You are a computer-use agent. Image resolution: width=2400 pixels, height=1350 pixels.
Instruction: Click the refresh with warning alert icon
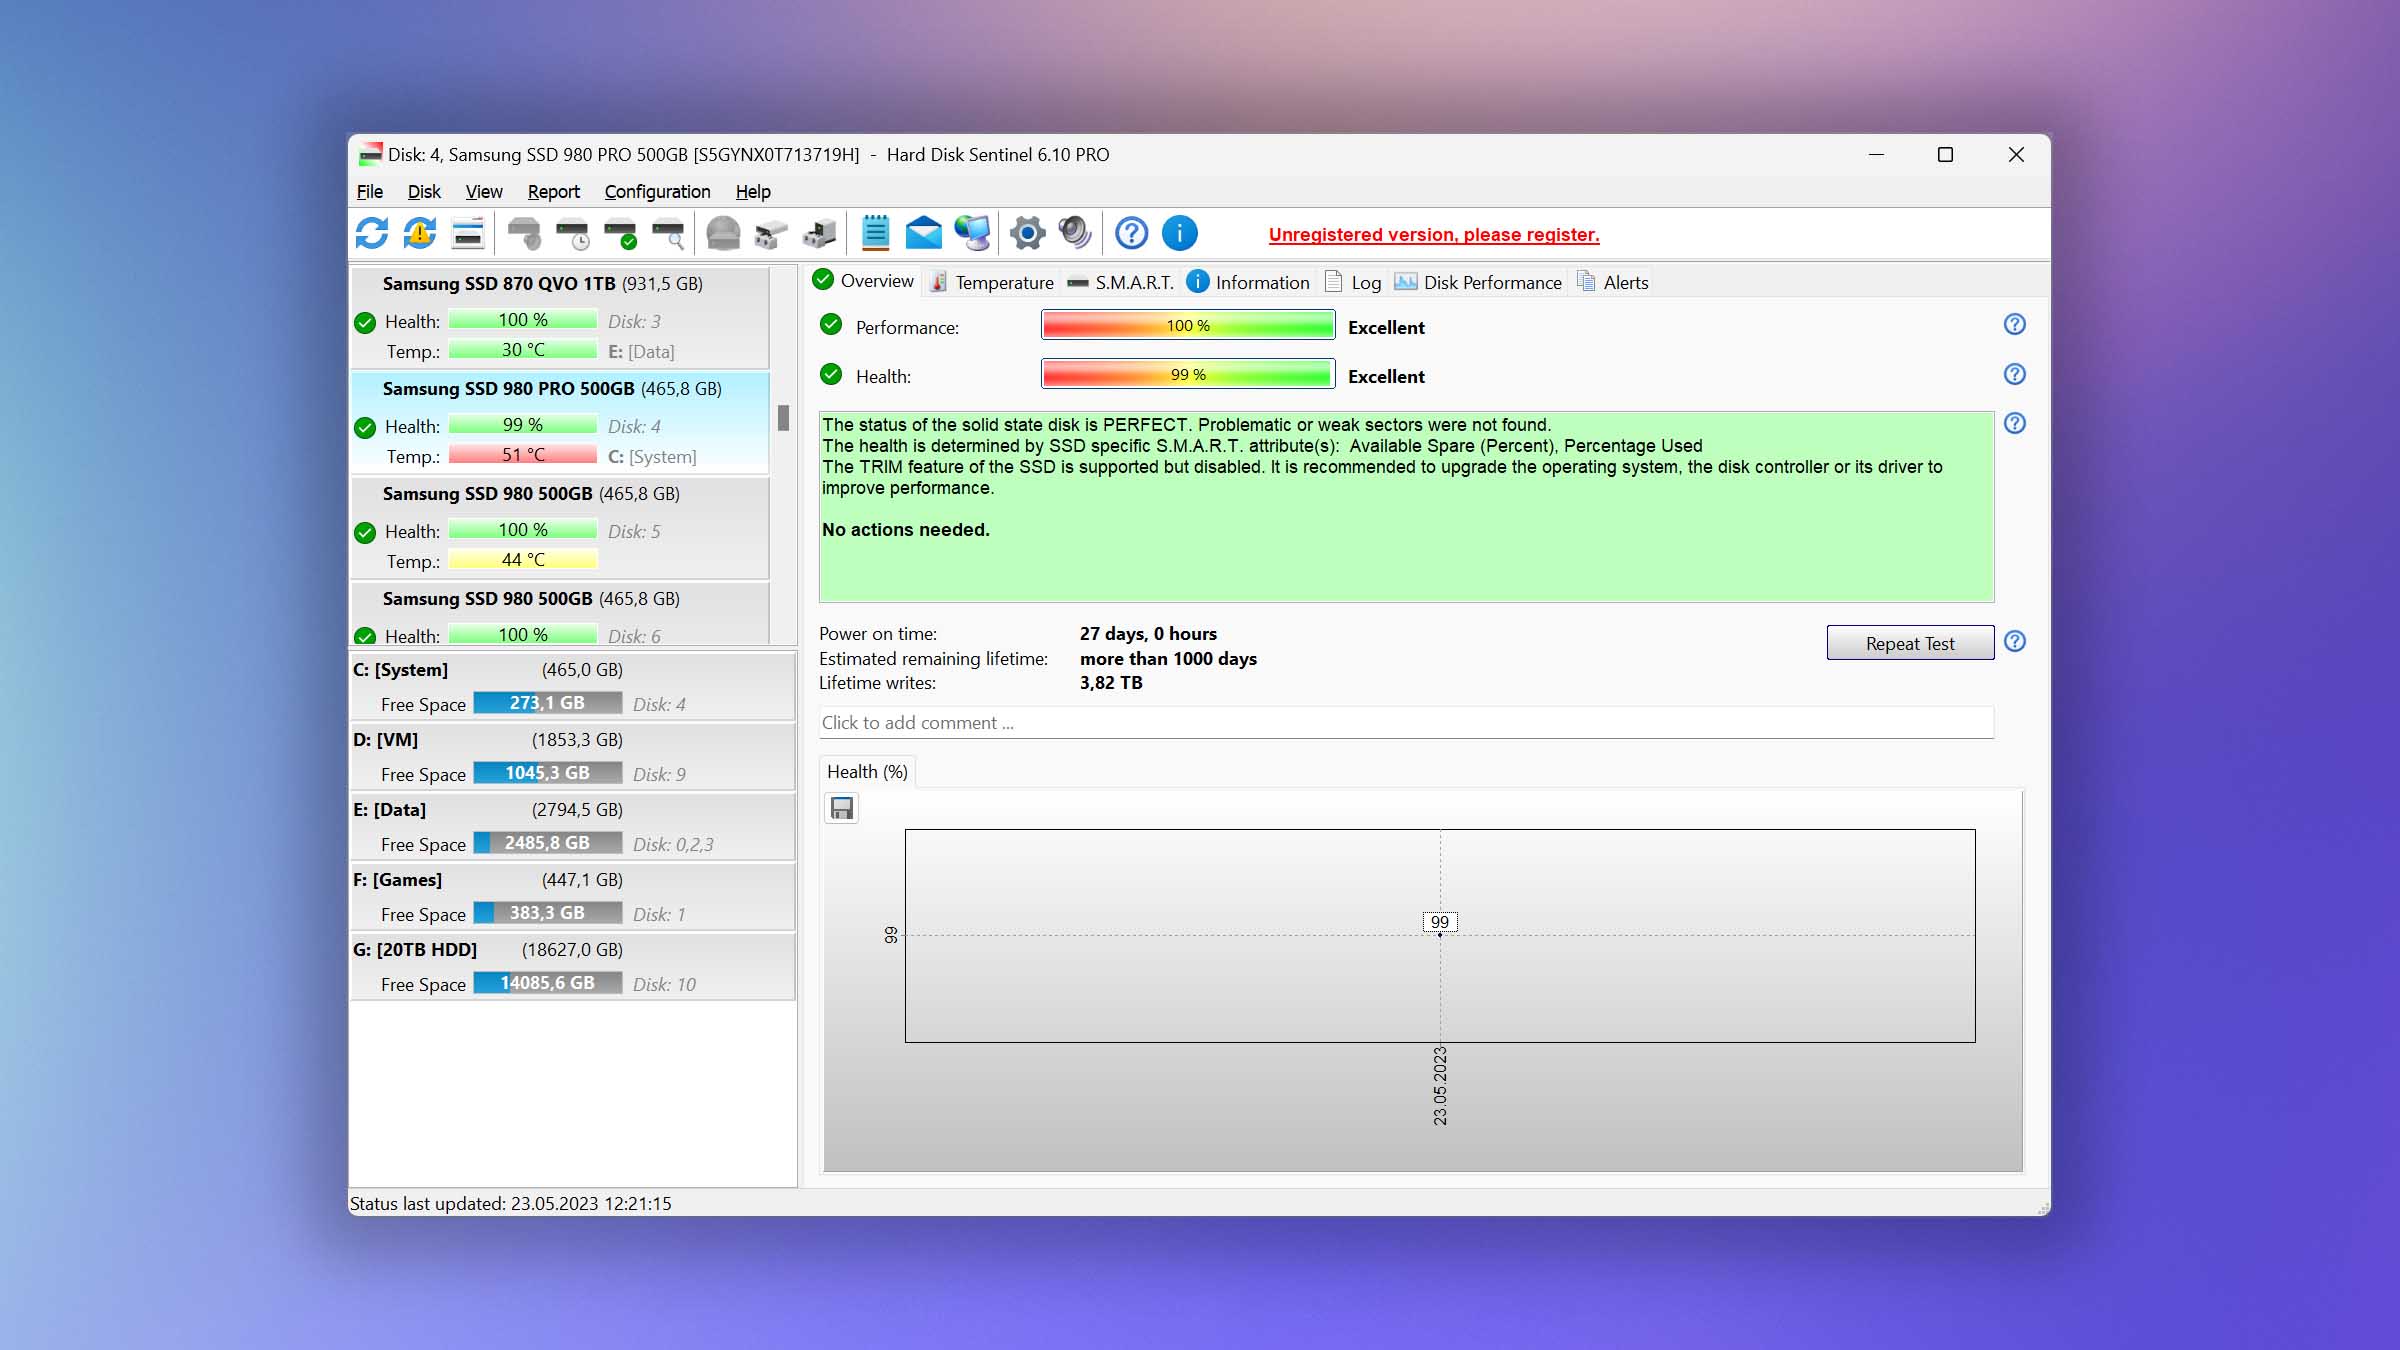tap(420, 234)
